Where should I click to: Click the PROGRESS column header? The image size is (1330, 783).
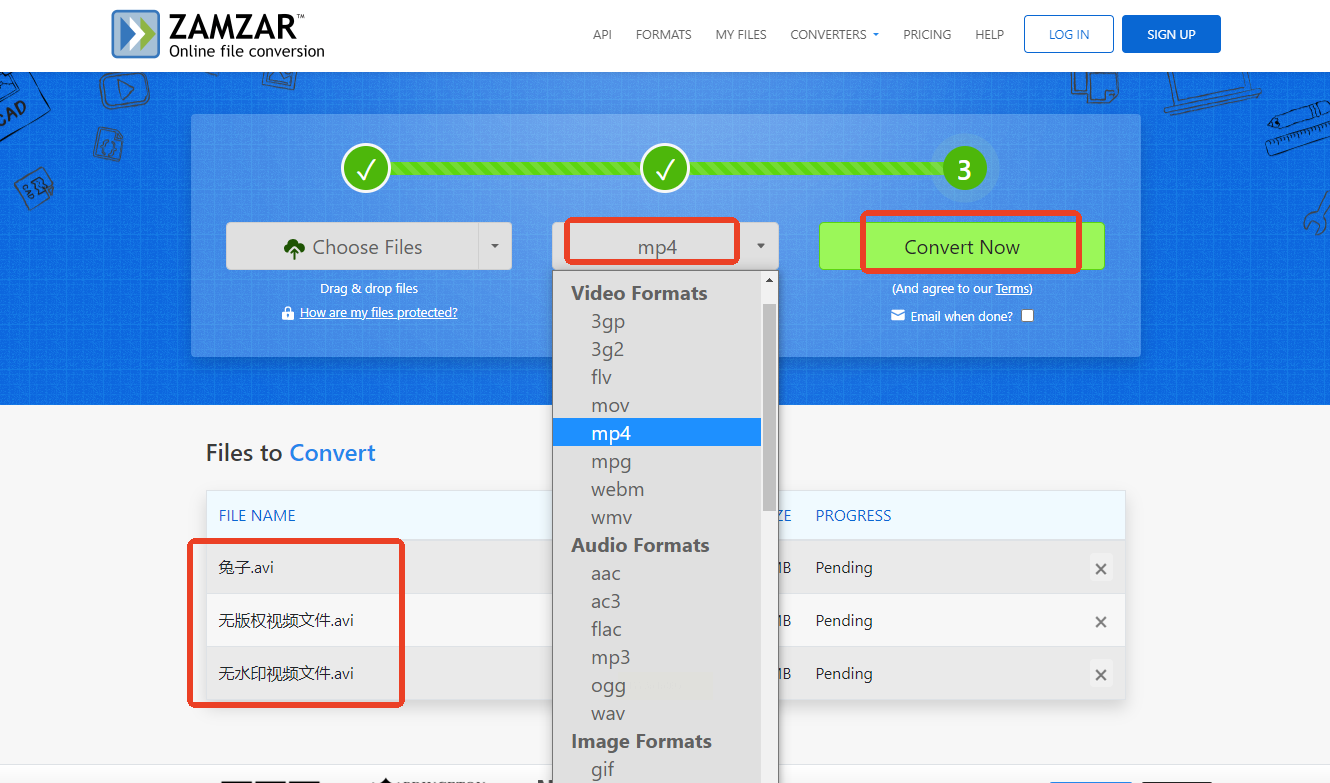tap(853, 516)
